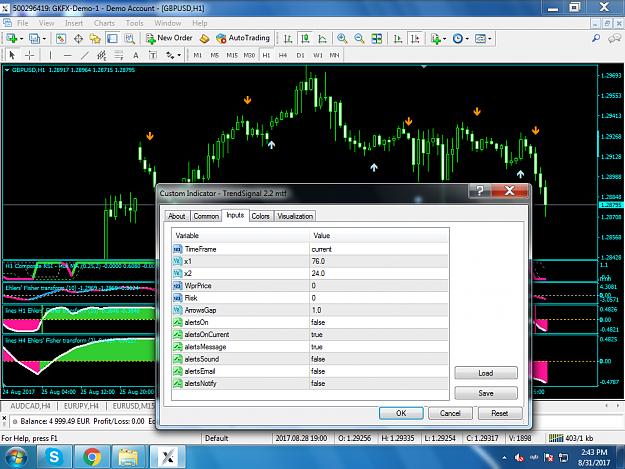Select the Crosshair tool in drawing toolbar
Viewport: 625px width, 469px height.
[29, 55]
